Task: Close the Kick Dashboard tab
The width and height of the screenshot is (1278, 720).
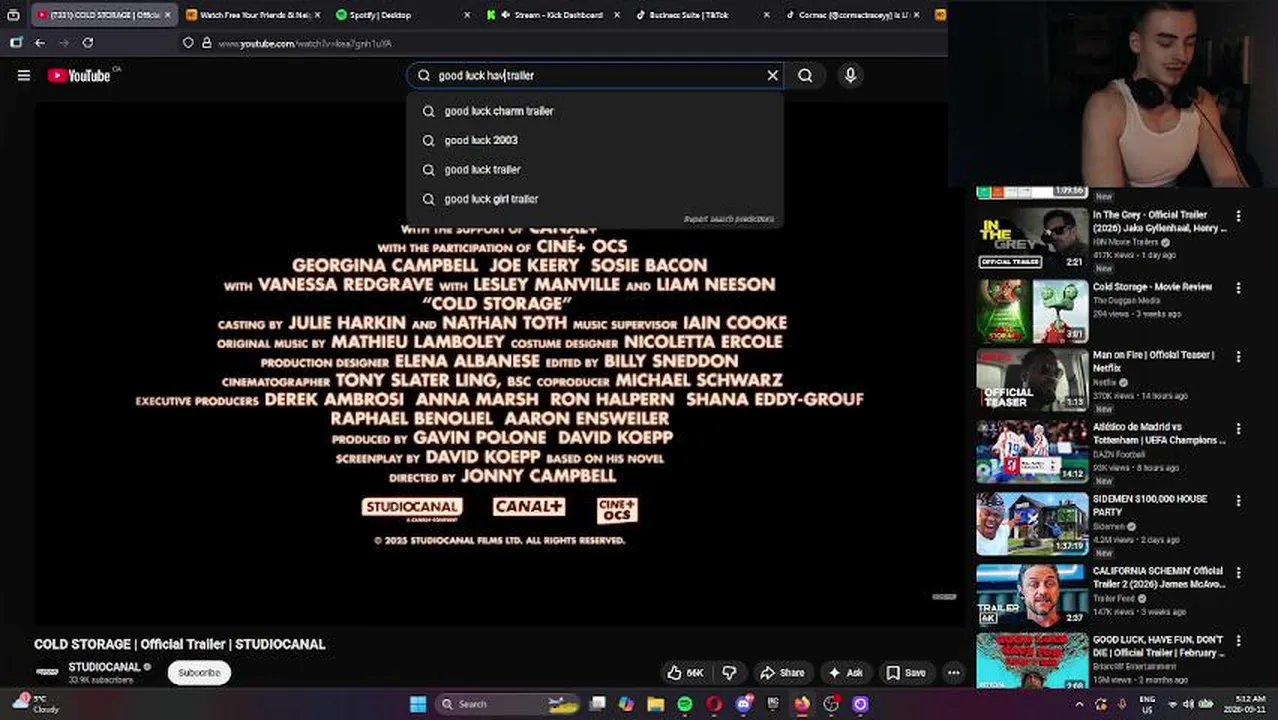Action: point(616,15)
